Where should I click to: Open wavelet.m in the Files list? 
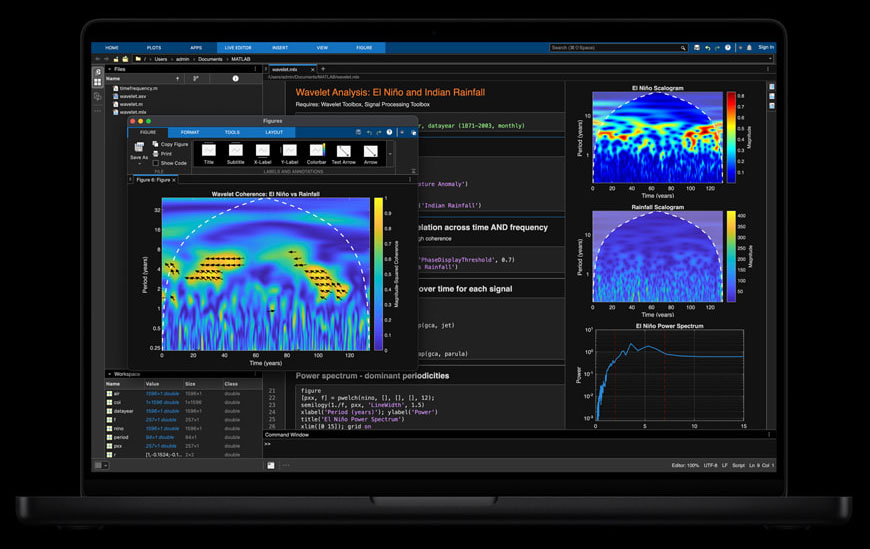(132, 104)
